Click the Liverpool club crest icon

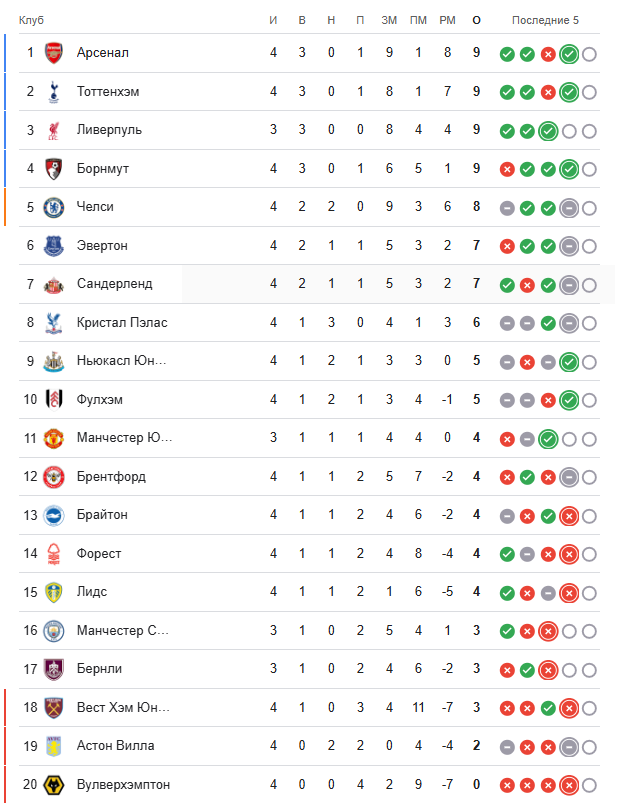pos(54,130)
